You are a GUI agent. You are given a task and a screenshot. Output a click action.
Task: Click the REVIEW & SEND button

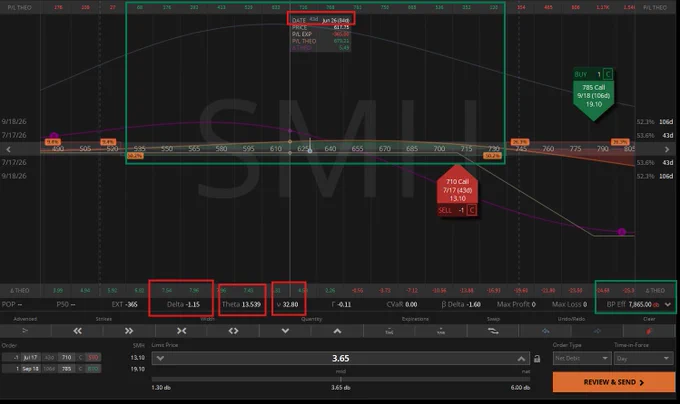coord(614,382)
